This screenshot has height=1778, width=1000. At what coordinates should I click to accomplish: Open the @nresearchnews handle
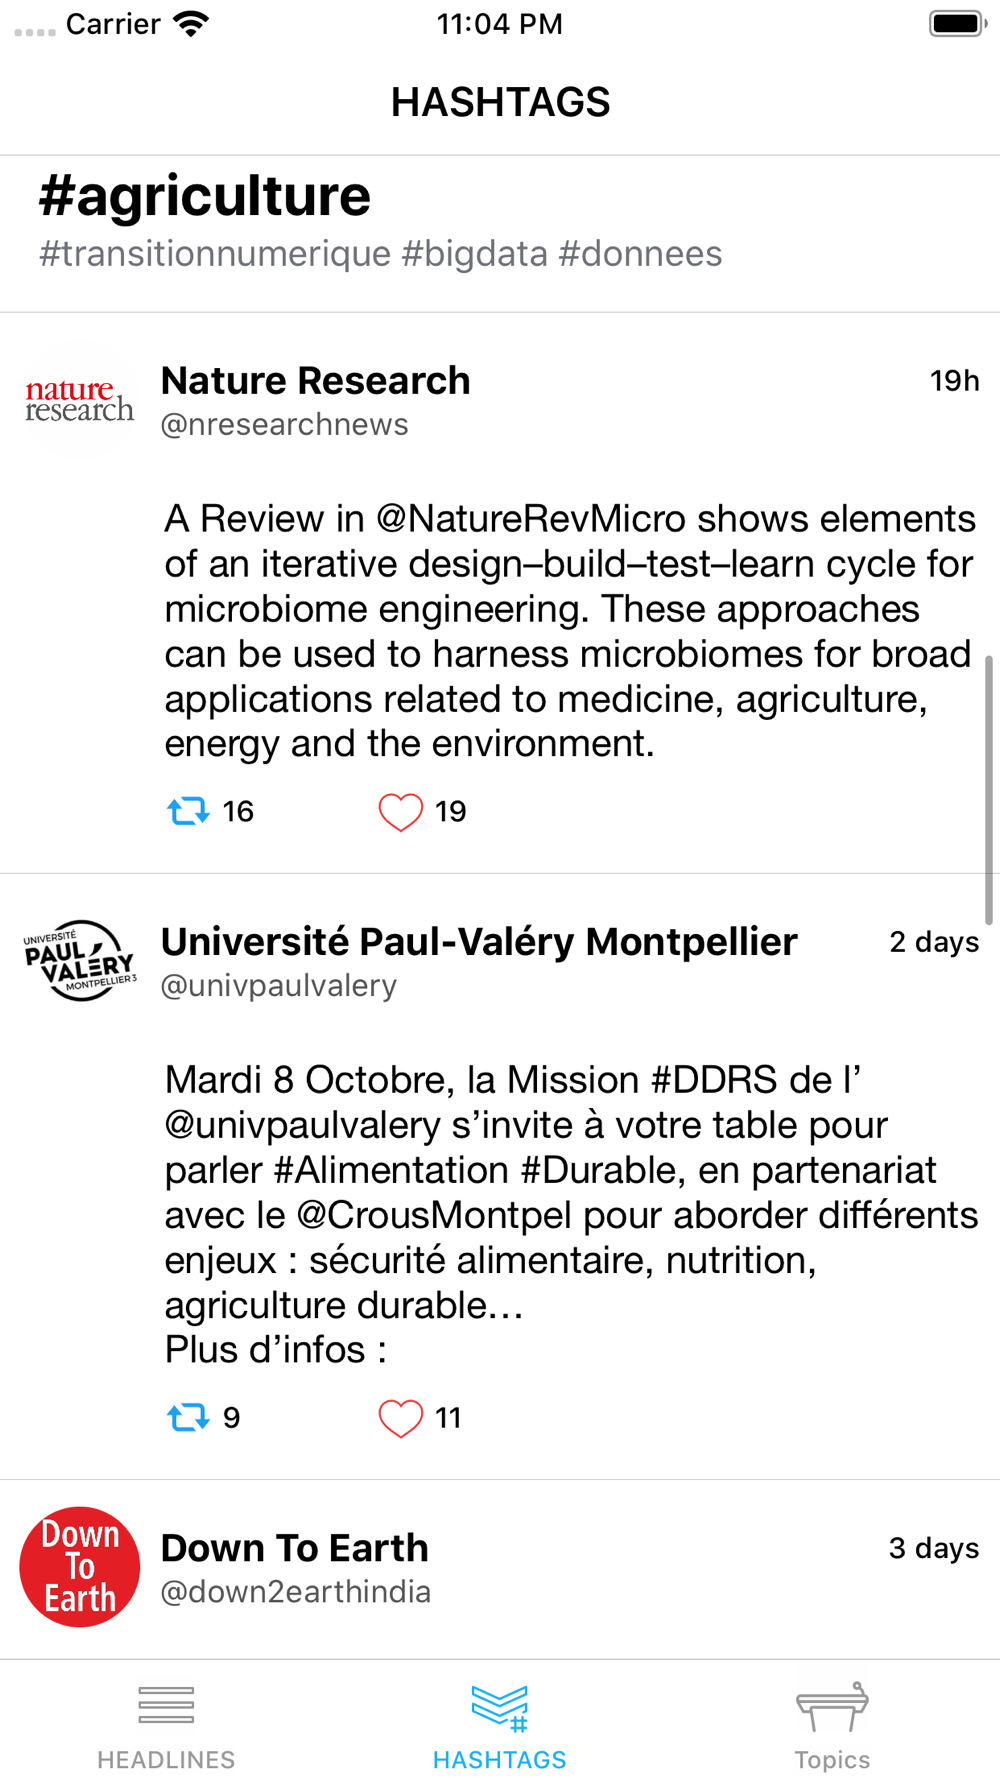pyautogui.click(x=285, y=425)
